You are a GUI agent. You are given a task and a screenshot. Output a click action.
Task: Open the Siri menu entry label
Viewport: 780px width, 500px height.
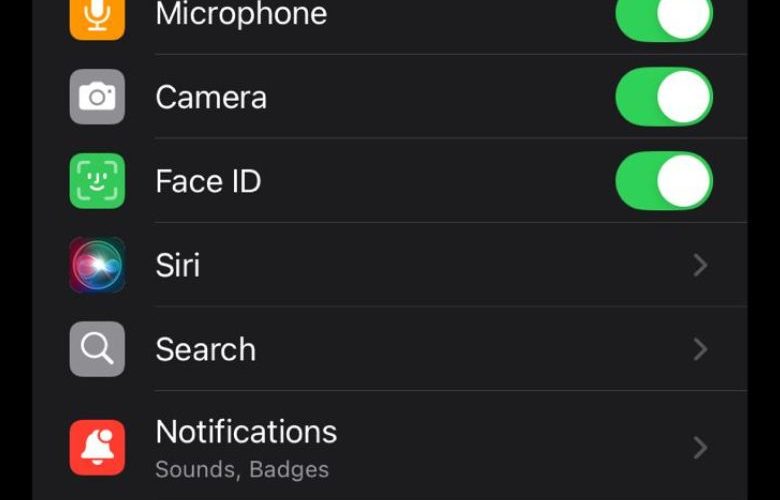coord(178,265)
